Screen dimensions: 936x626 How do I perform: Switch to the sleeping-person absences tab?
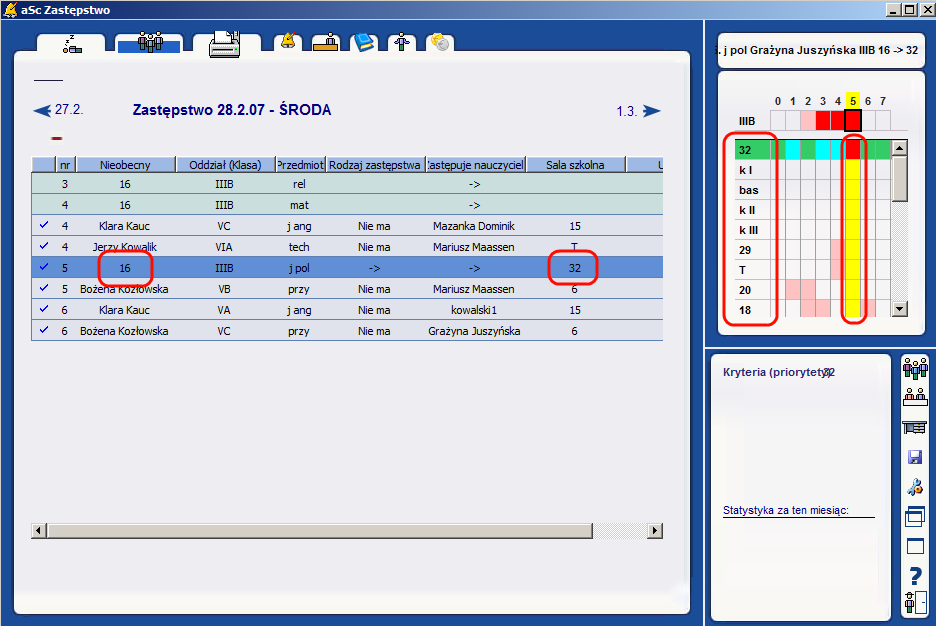[x=71, y=44]
